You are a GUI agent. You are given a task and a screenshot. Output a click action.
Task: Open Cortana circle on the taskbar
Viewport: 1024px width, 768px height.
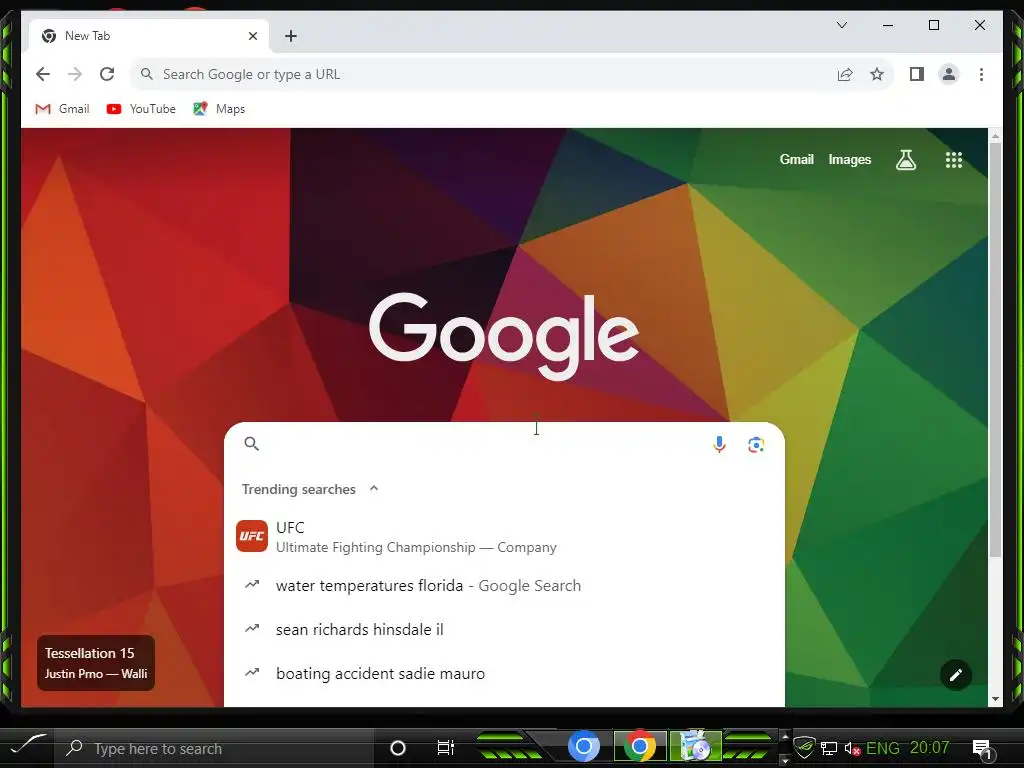point(397,748)
